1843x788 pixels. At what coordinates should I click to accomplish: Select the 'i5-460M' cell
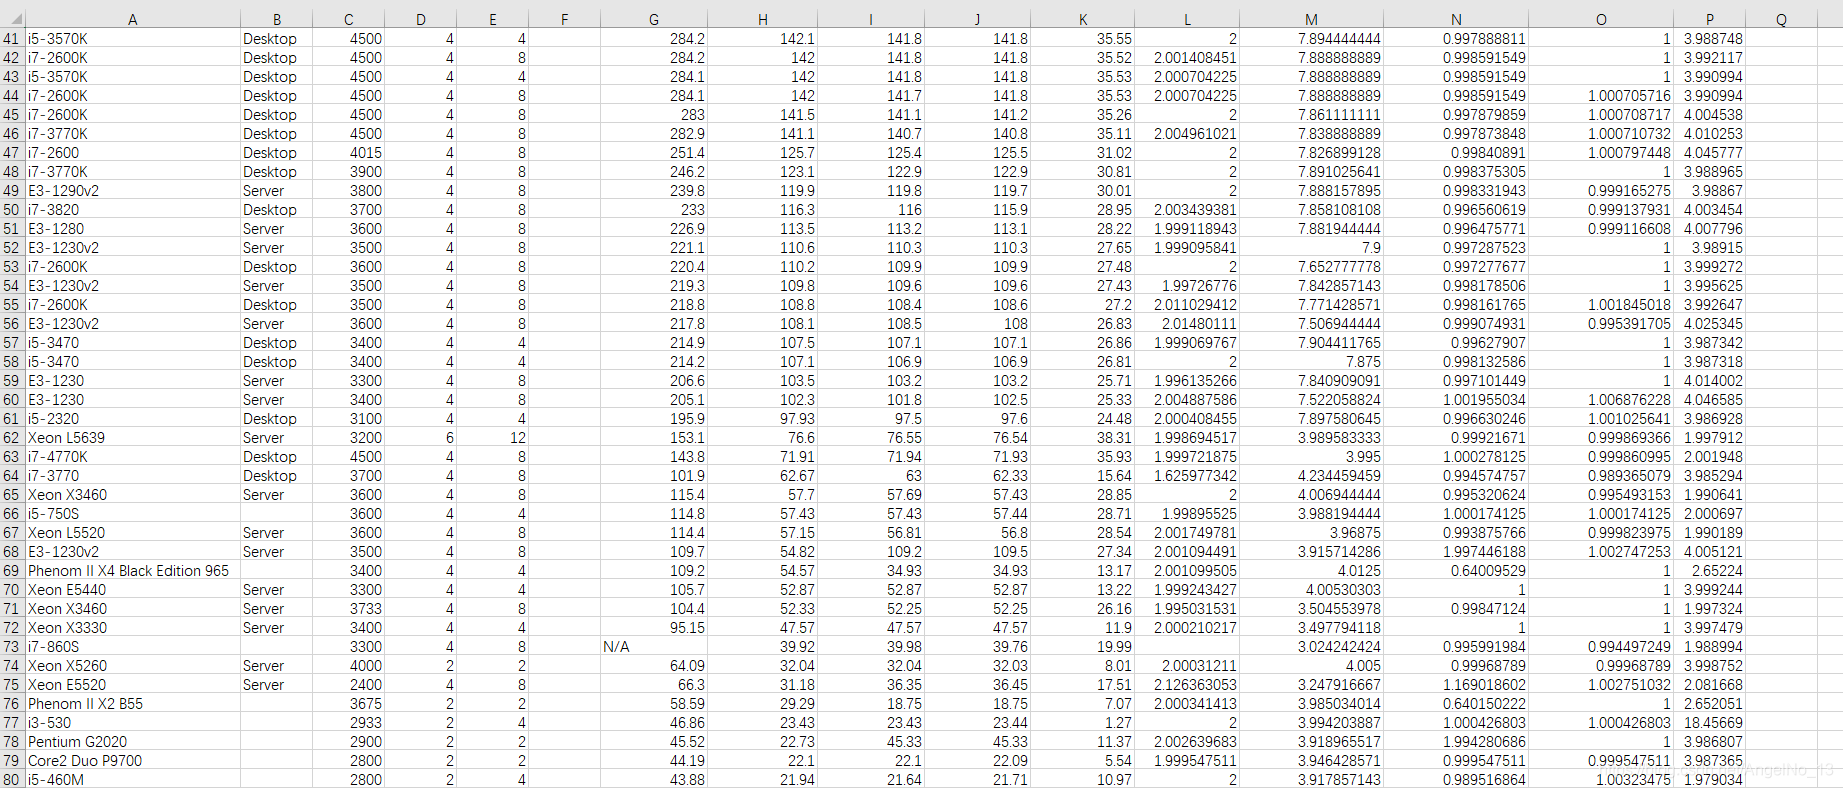133,780
